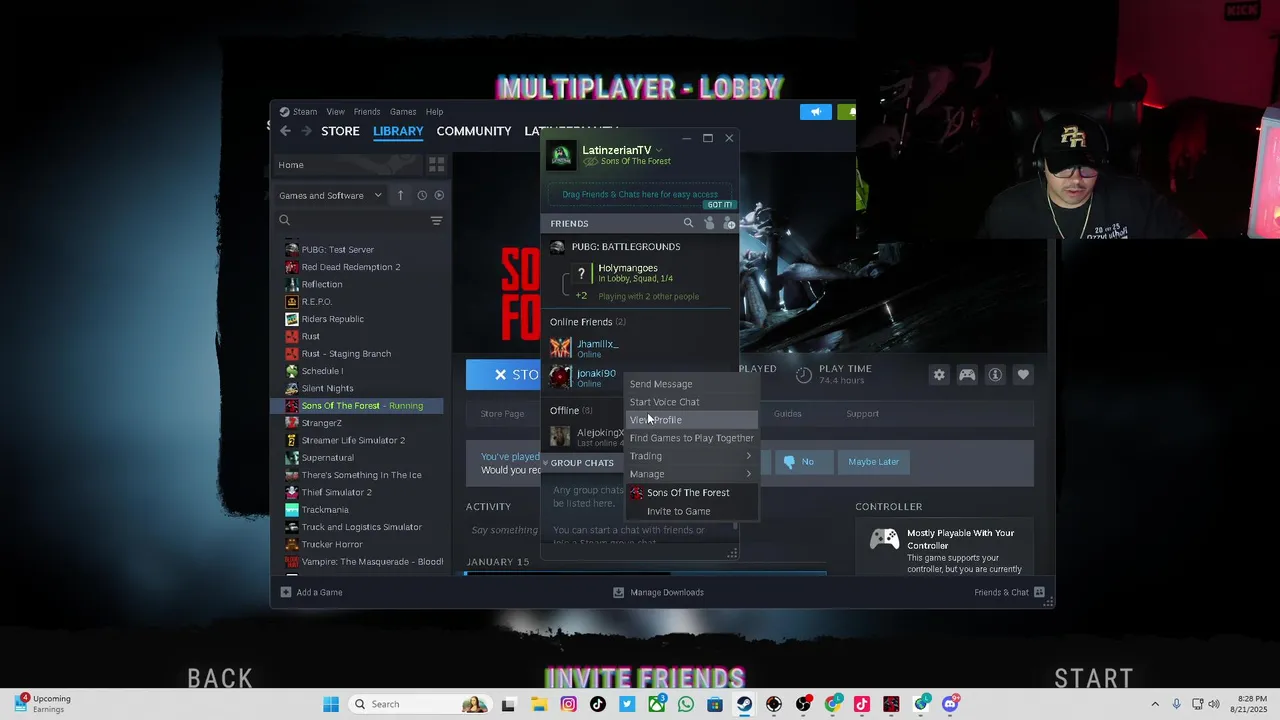
Task: Switch to the COMMUNITY tab
Action: click(x=474, y=131)
